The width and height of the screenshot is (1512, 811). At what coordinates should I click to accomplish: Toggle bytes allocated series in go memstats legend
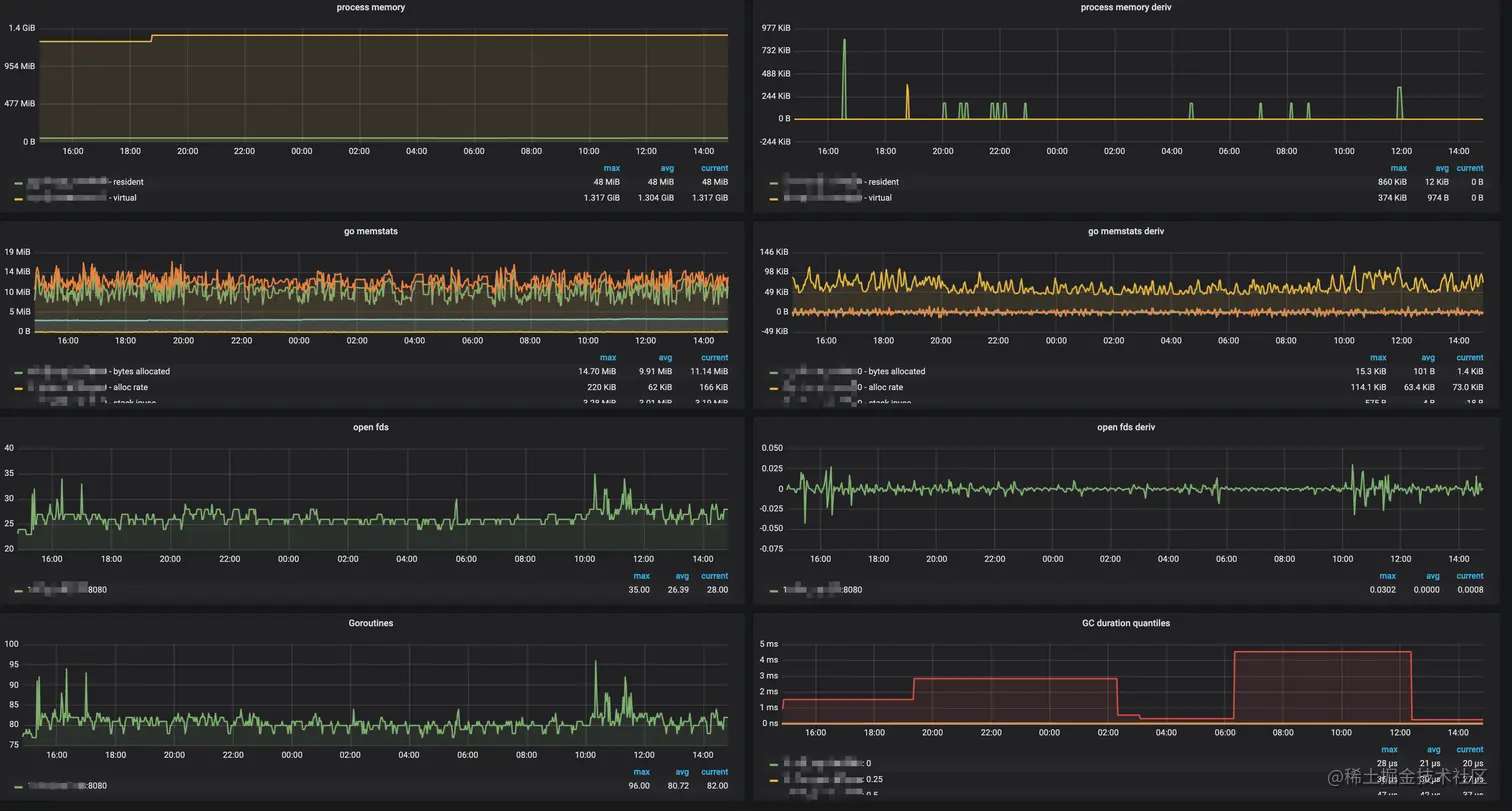pyautogui.click(x=98, y=371)
